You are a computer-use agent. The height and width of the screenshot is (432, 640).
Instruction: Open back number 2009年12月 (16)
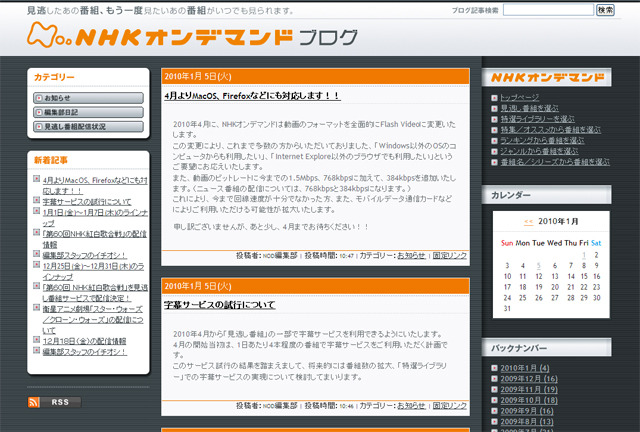coord(529,379)
